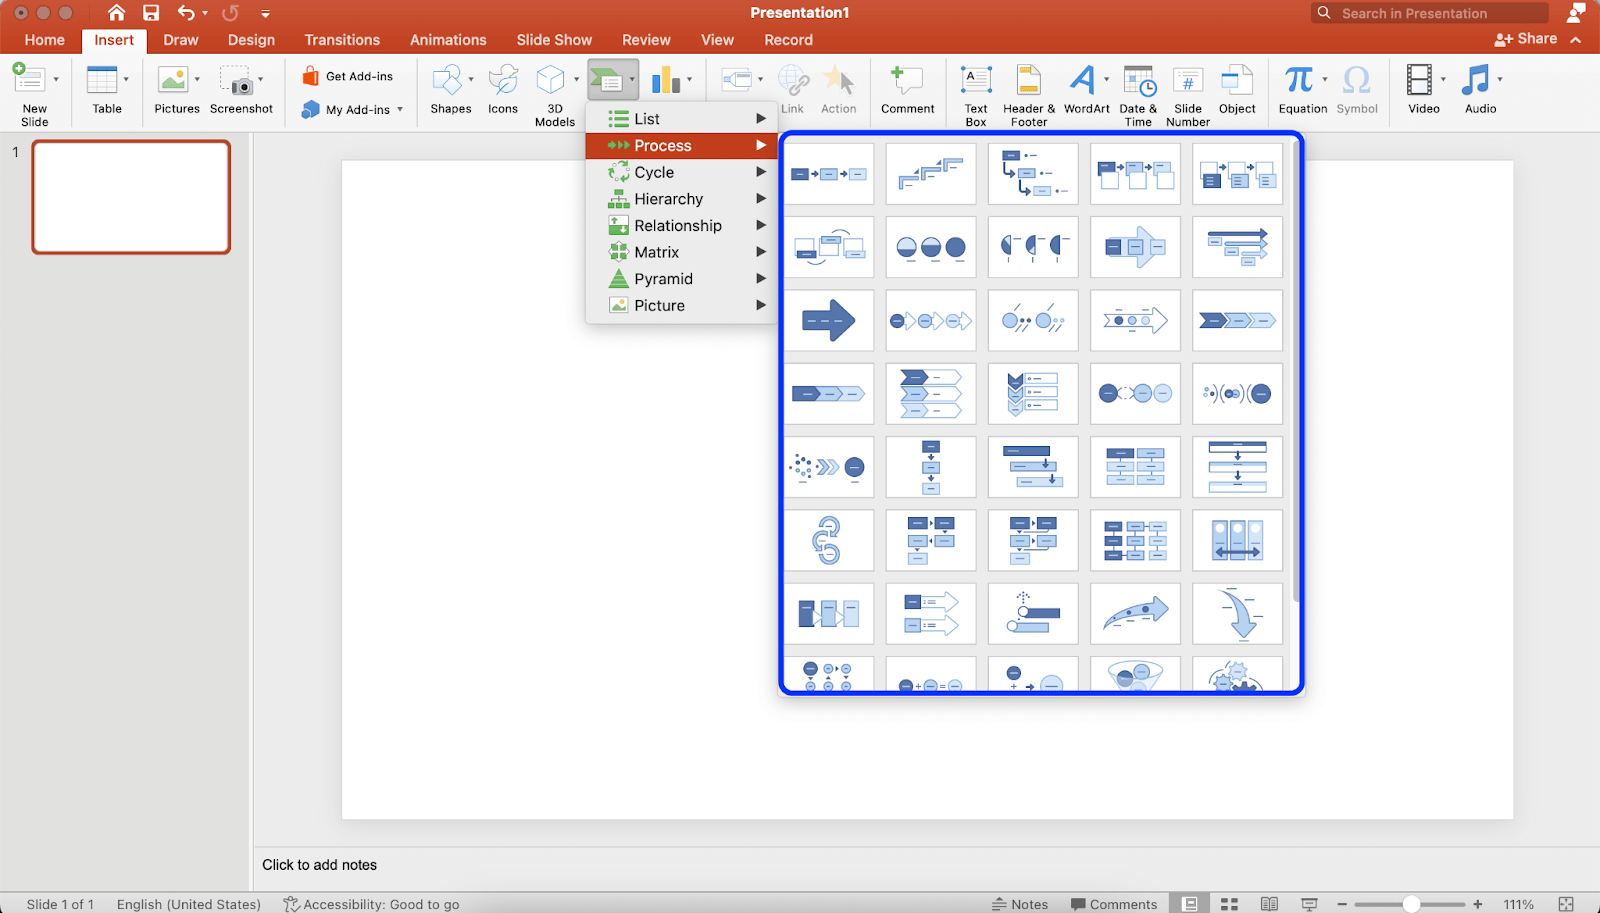Click the zoom slider handle
The height and width of the screenshot is (913, 1600).
tap(1411, 904)
